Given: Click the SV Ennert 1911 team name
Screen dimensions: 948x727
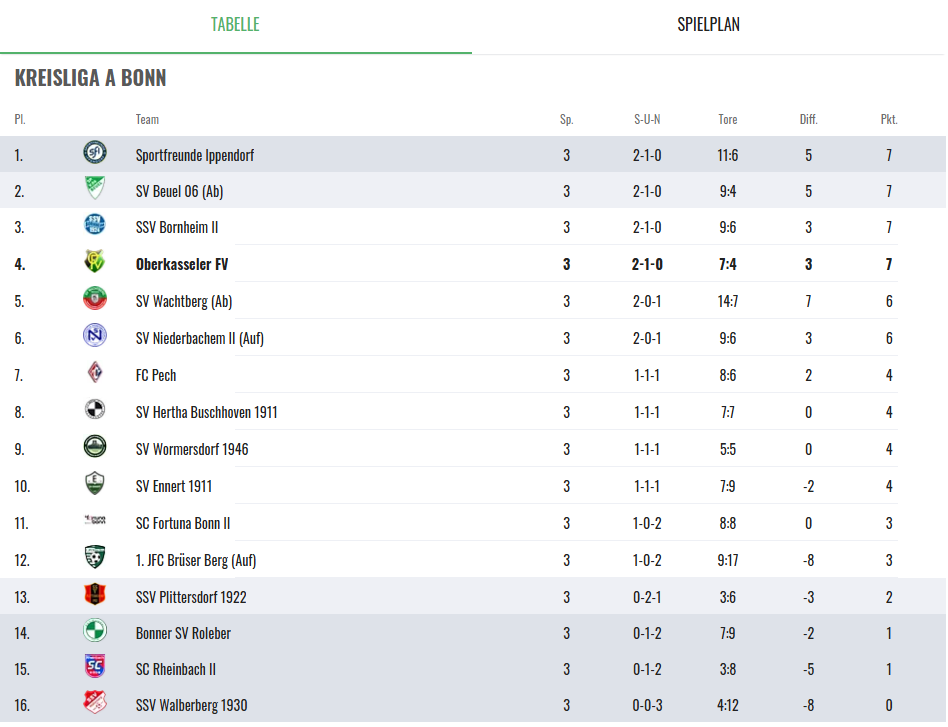Looking at the screenshot, I should click(x=174, y=486).
